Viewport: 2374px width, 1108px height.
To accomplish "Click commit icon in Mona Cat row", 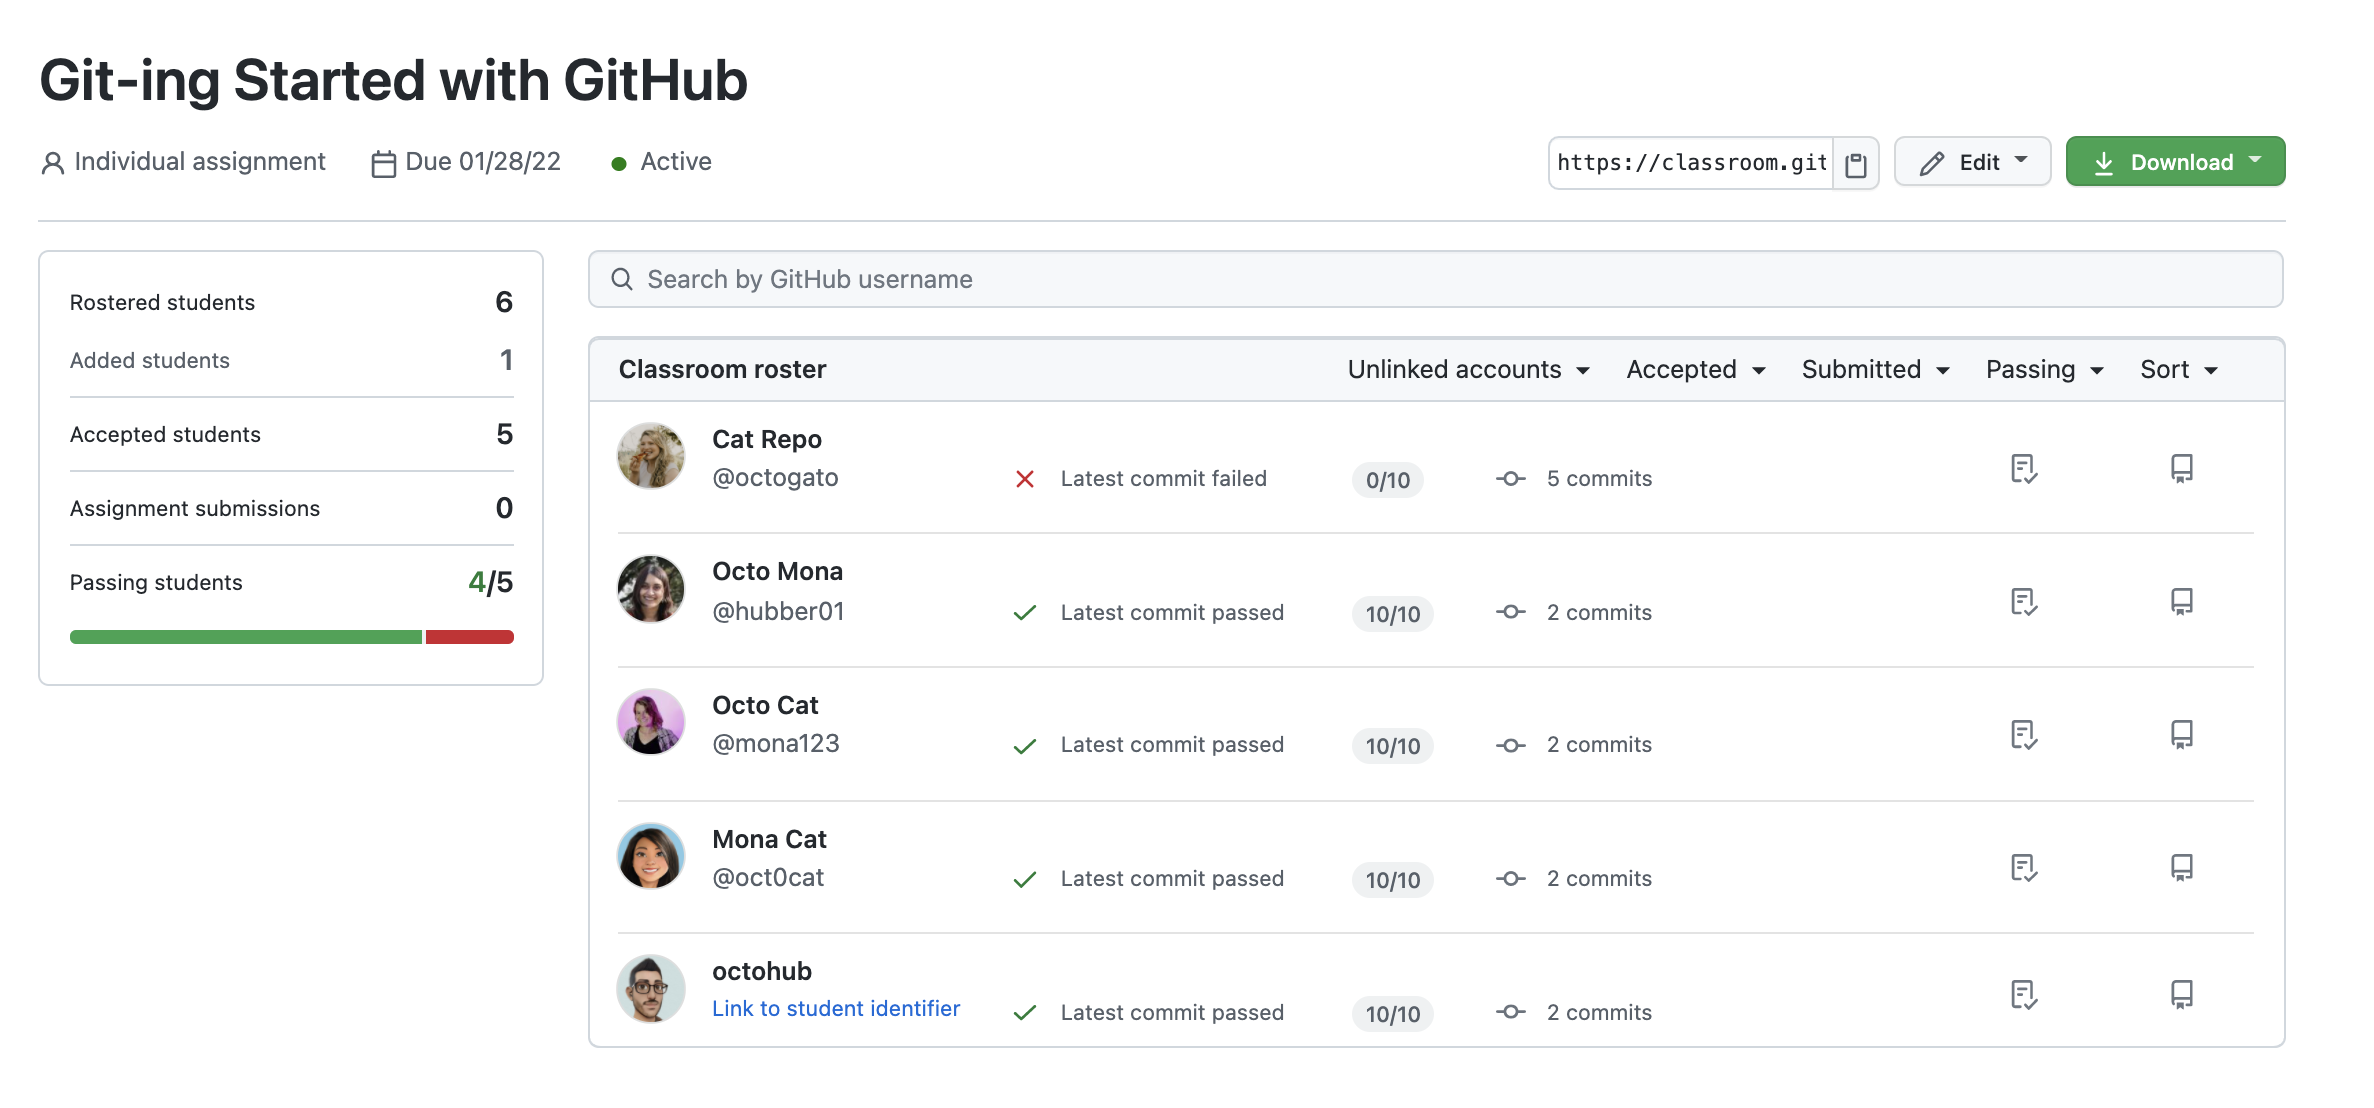I will [x=1511, y=879].
